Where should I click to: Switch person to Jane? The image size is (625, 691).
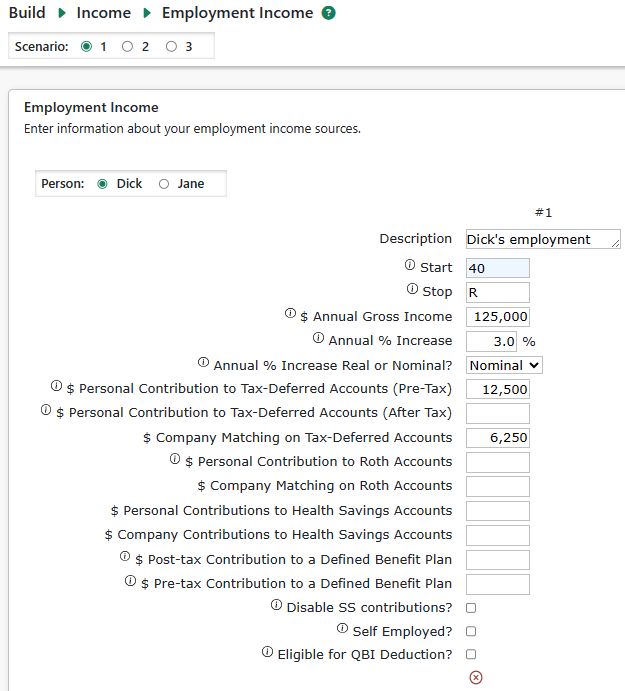coord(164,184)
